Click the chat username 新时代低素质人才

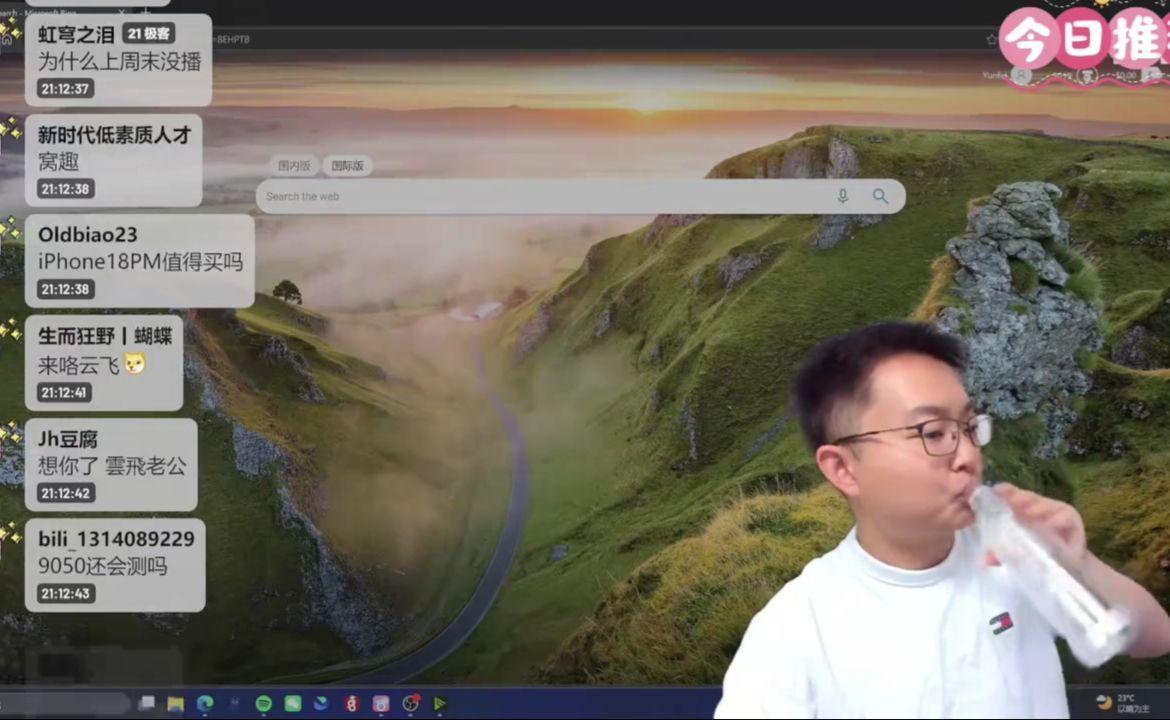[115, 135]
